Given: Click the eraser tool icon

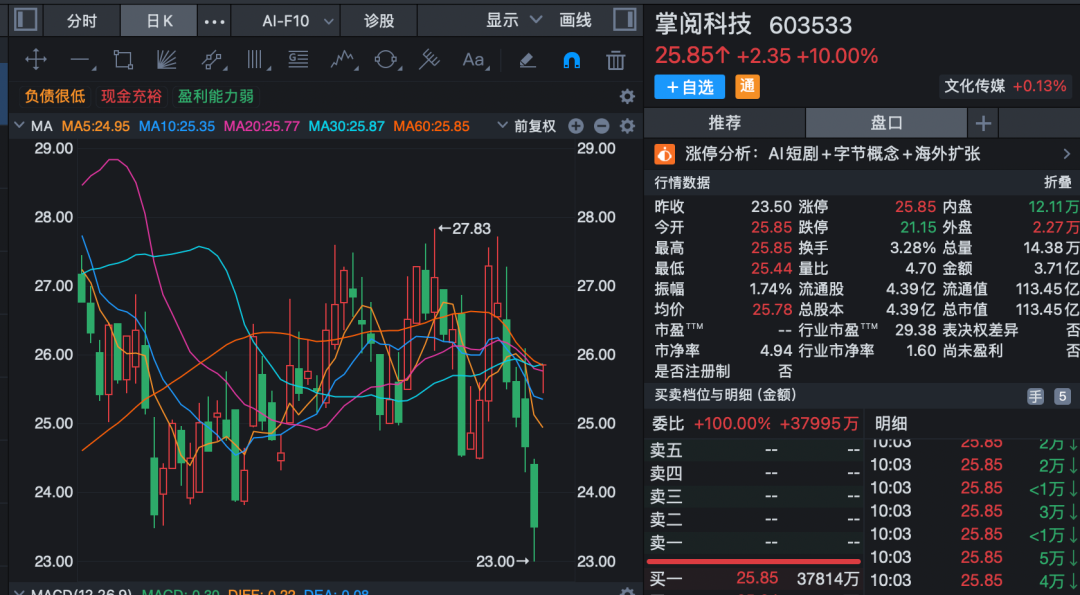Looking at the screenshot, I should tap(528, 61).
